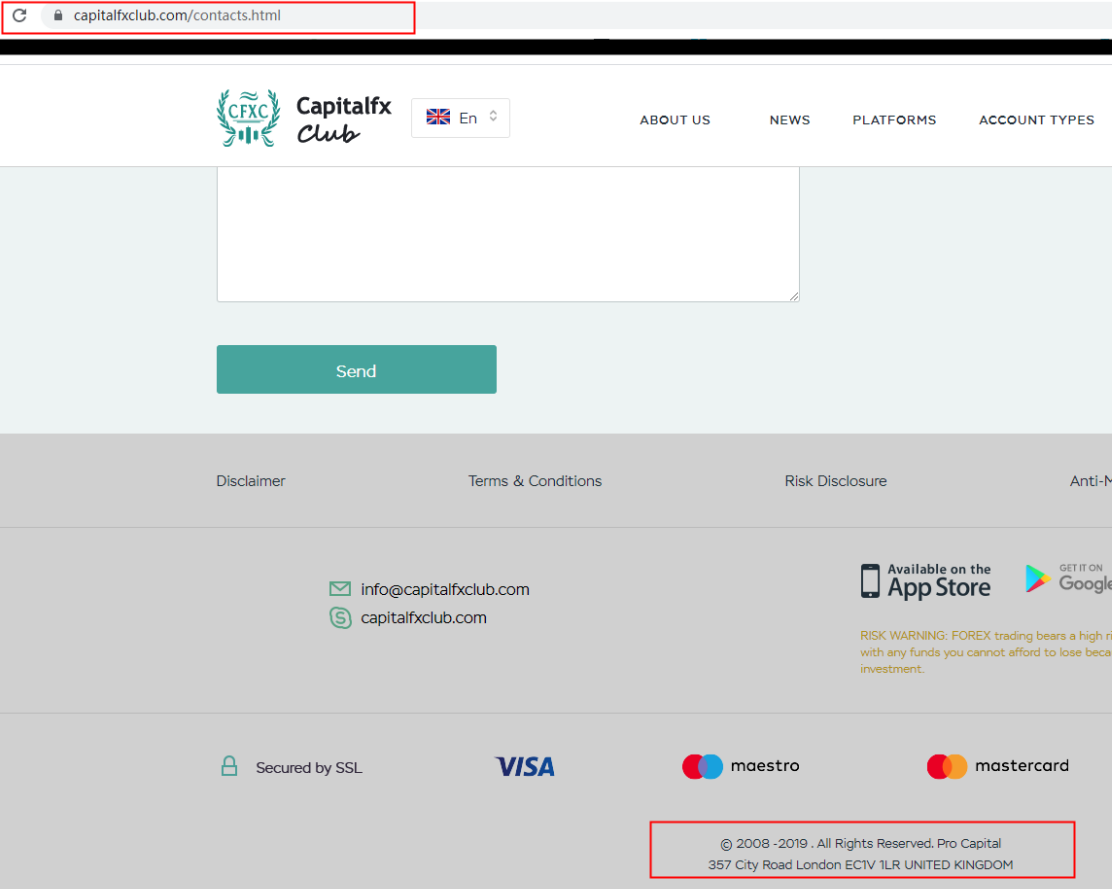1112x889 pixels.
Task: Open the Get it on Google Play badge
Action: 1068,578
